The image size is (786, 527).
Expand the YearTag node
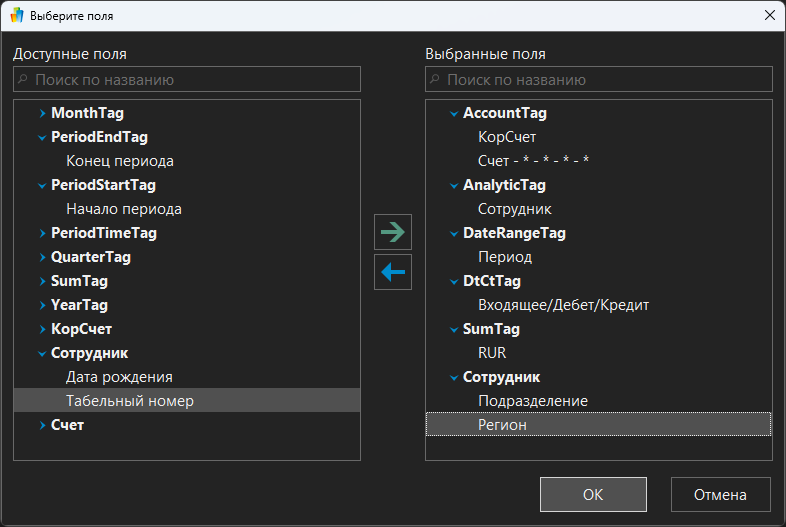(42, 306)
